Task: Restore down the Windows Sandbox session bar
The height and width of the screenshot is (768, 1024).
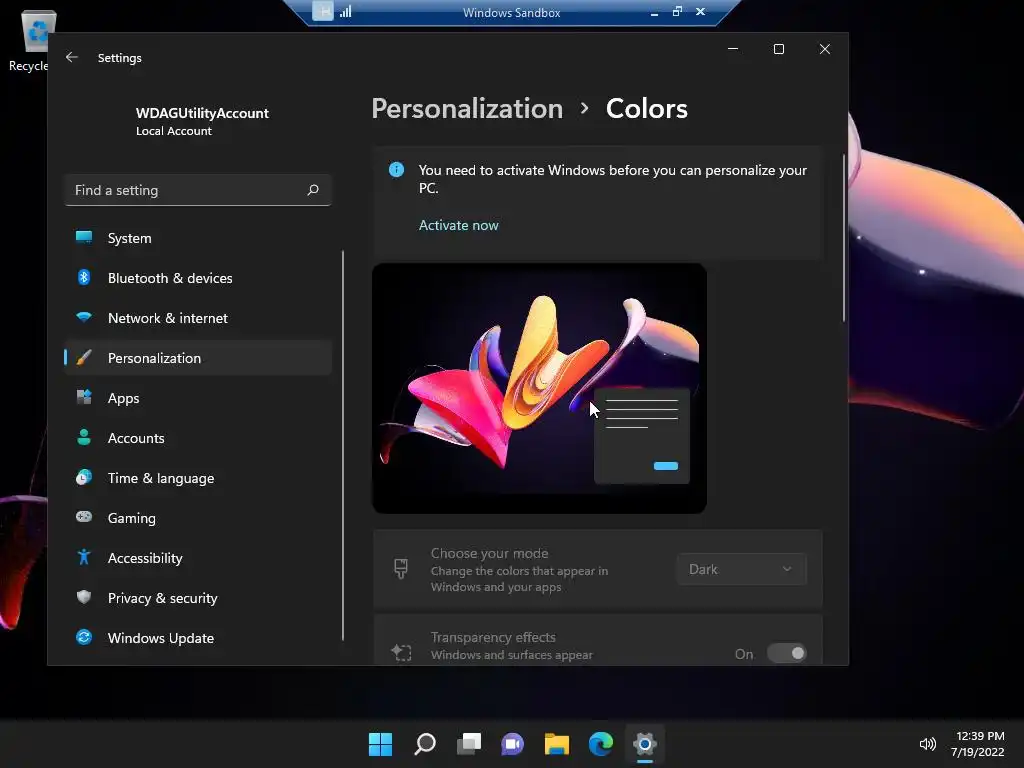Action: pos(677,12)
